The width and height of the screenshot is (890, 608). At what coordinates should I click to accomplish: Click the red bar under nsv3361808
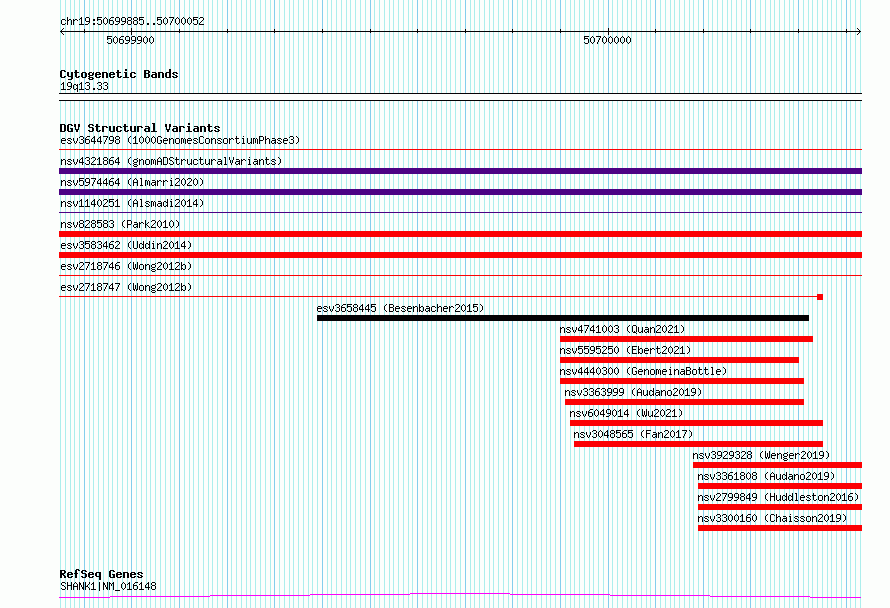point(780,486)
